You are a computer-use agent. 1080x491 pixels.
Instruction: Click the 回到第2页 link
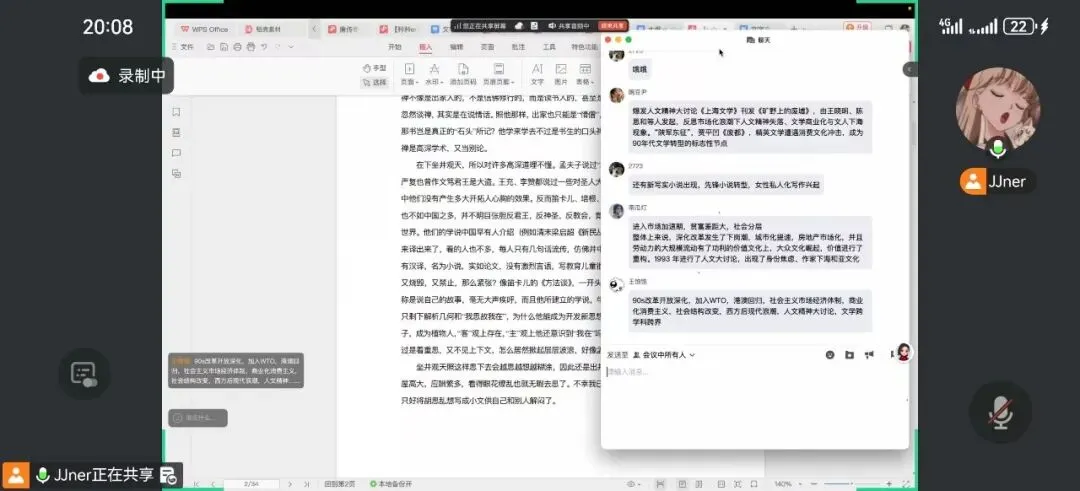(339, 484)
